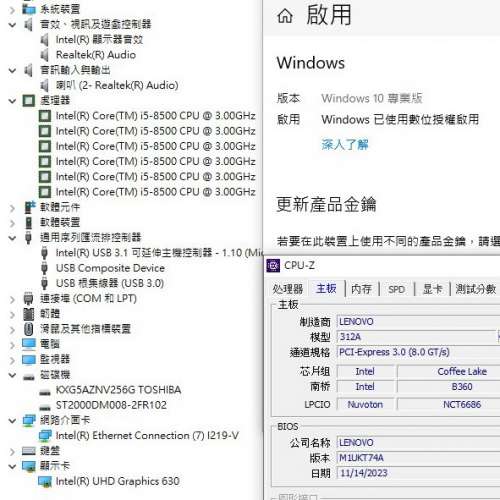The image size is (500, 500).
Task: Click the 韌體 category icon
Action: click(x=29, y=314)
